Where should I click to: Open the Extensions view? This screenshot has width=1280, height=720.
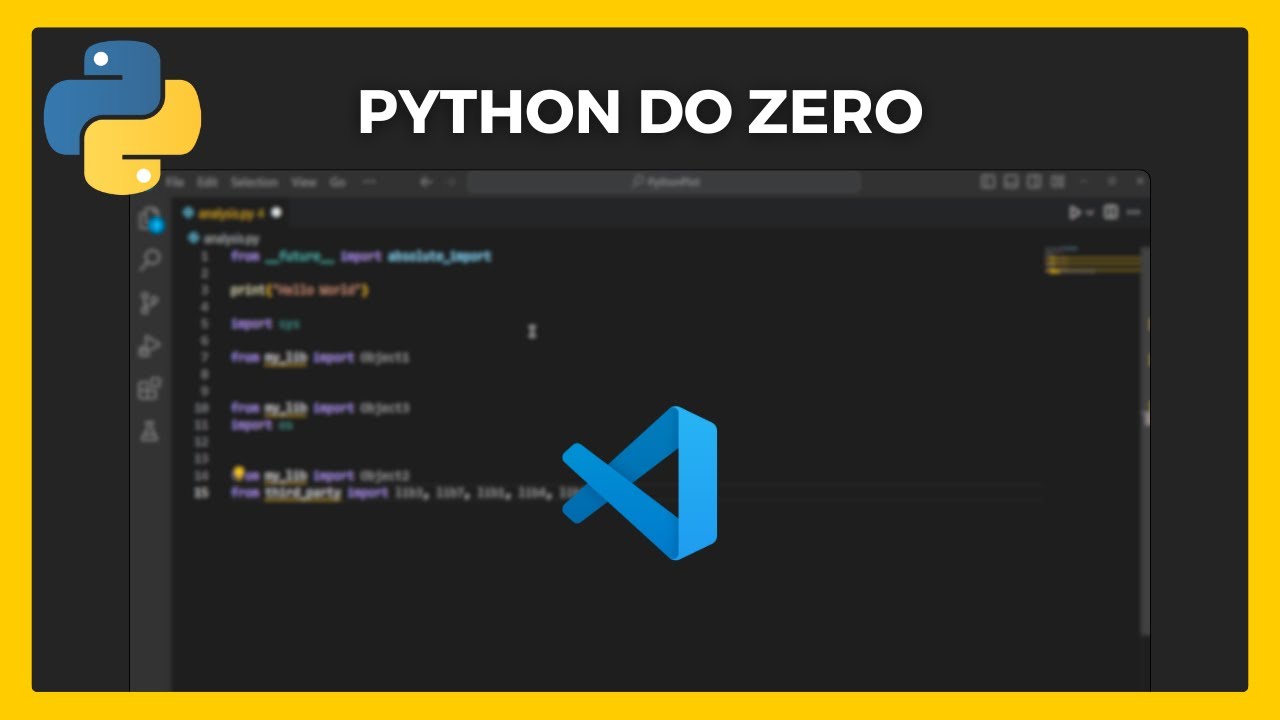click(149, 388)
